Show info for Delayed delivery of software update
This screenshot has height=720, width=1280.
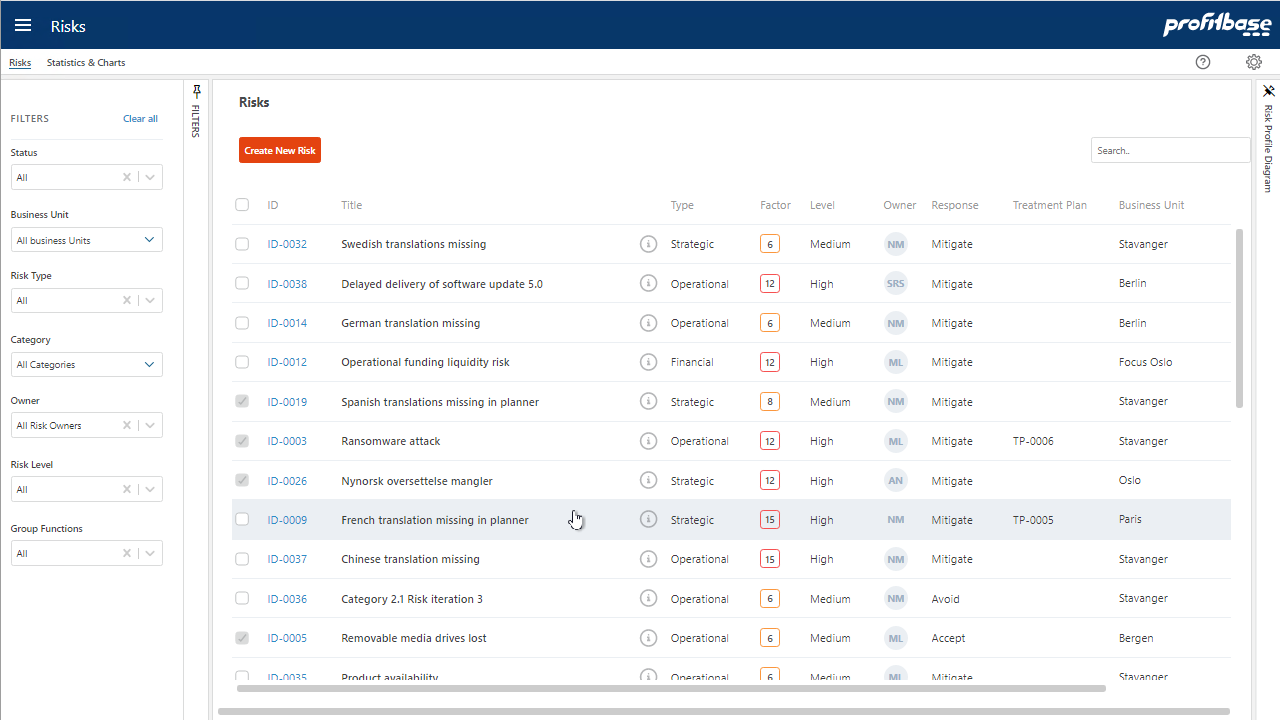(x=648, y=283)
